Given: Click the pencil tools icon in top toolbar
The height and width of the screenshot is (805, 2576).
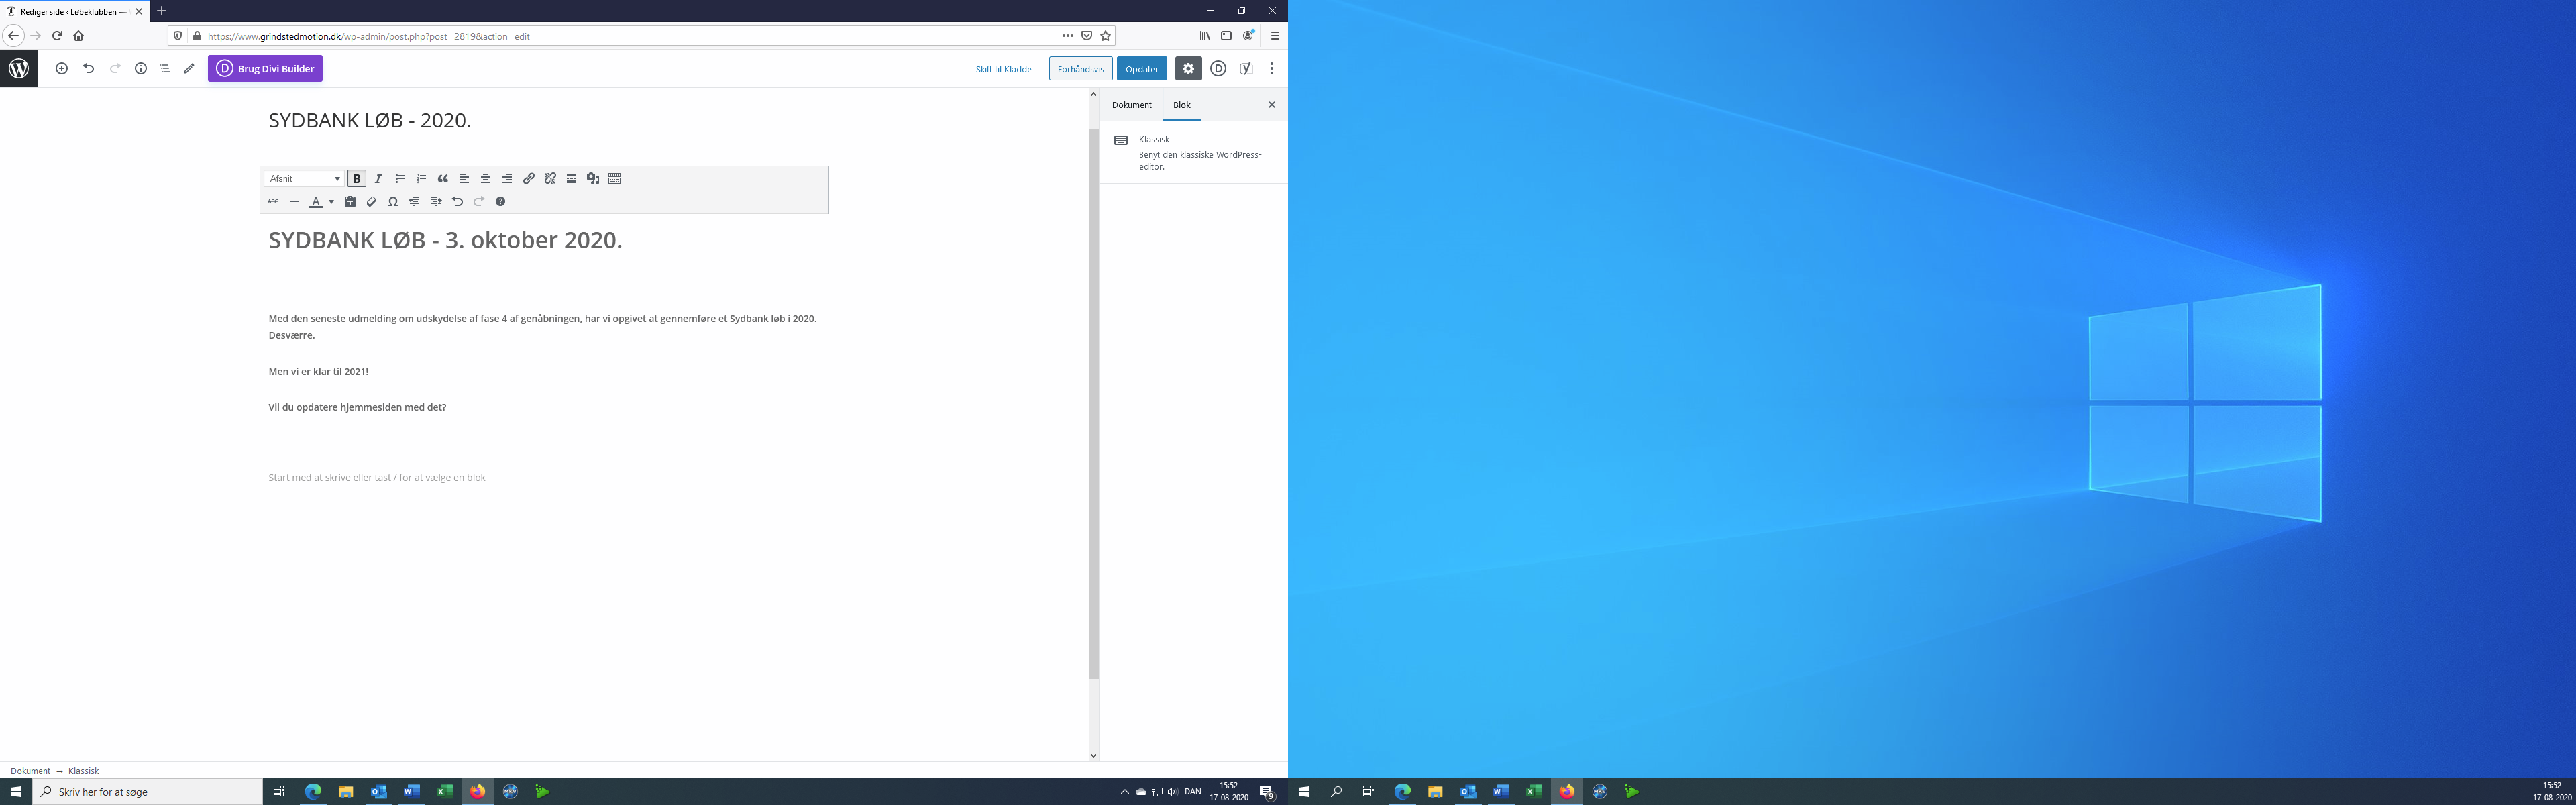Looking at the screenshot, I should pyautogui.click(x=189, y=69).
